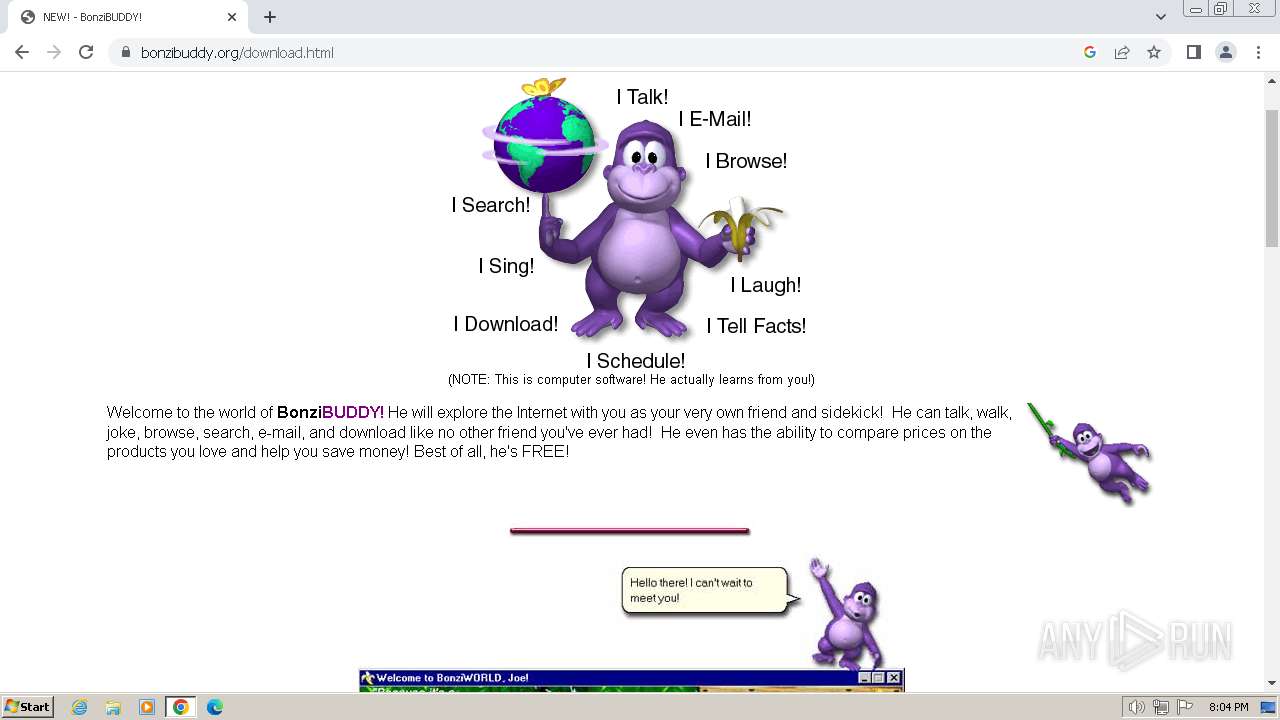
Task: Click the scrollbar down arrow
Action: point(1272,683)
